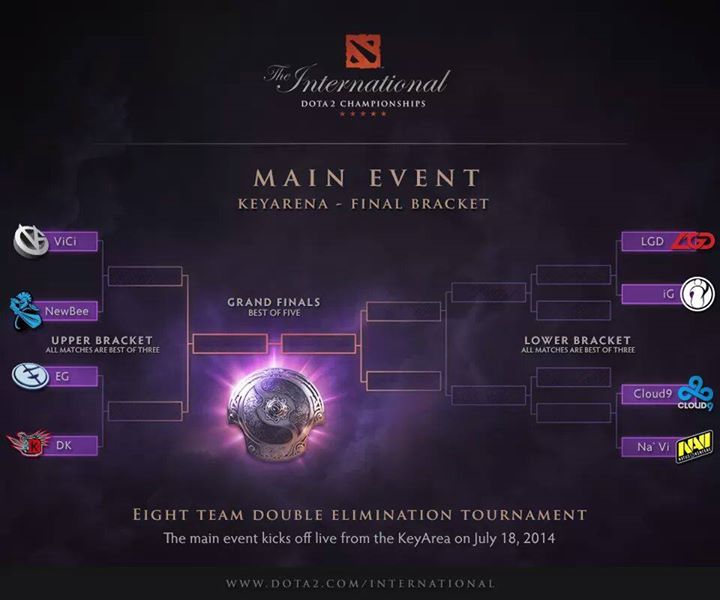Select the Na'Vi team name slot

[x=648, y=446]
